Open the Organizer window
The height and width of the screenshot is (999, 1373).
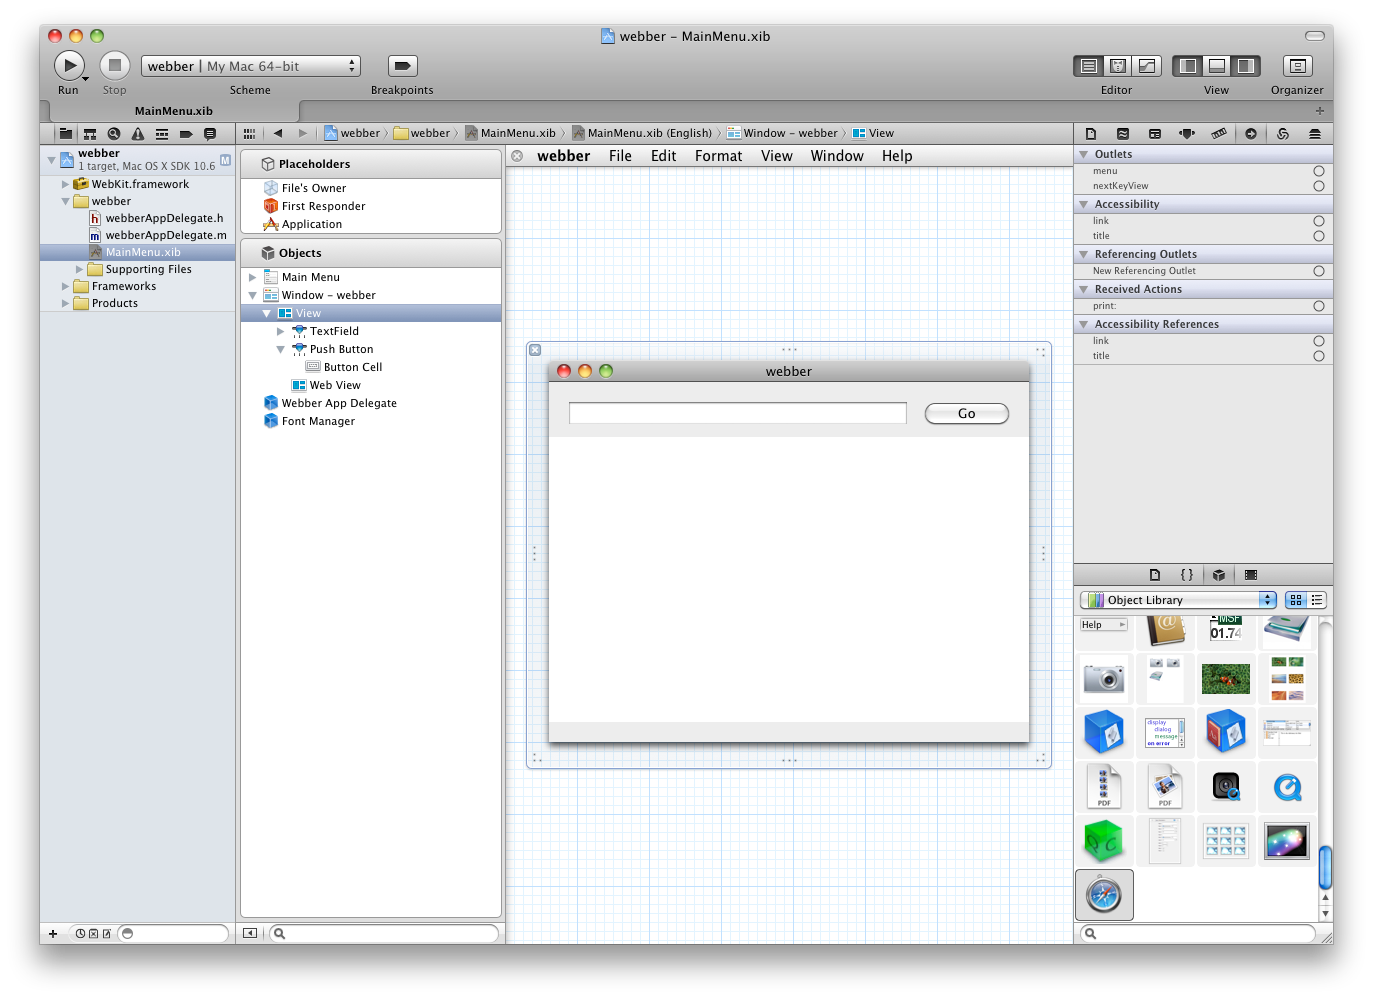1297,66
